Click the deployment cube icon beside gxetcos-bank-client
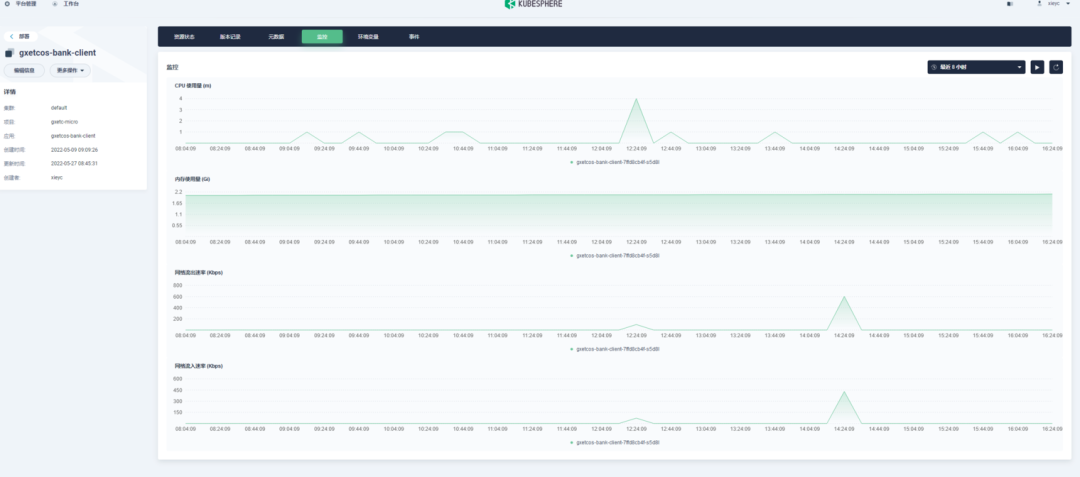 pyautogui.click(x=9, y=53)
